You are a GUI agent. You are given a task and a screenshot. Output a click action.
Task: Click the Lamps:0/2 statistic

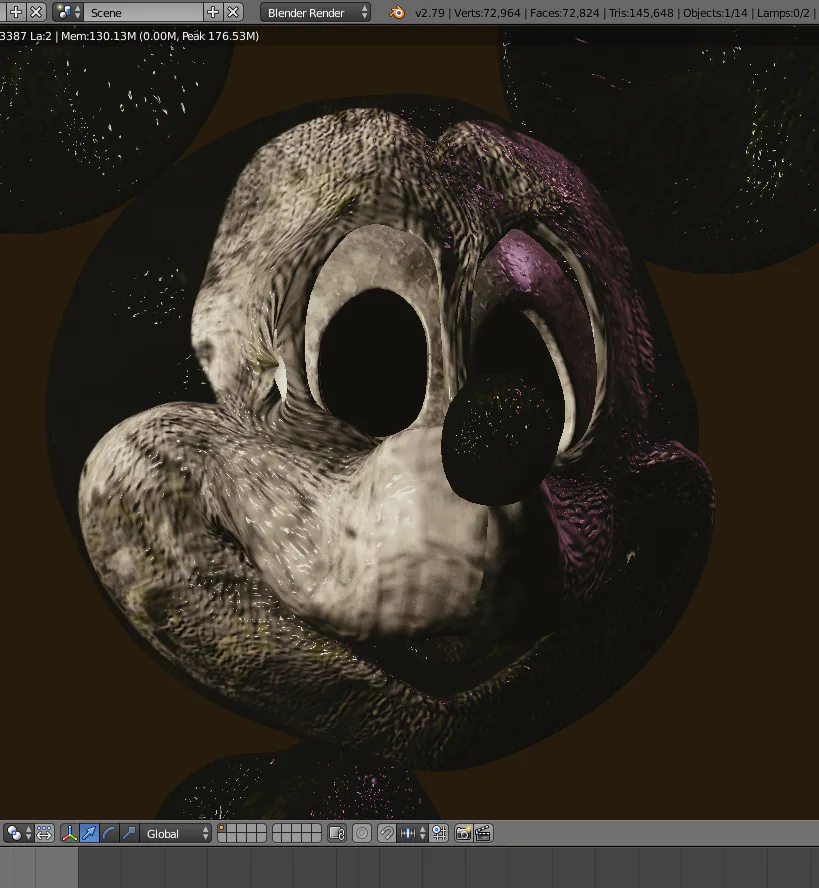(x=783, y=12)
